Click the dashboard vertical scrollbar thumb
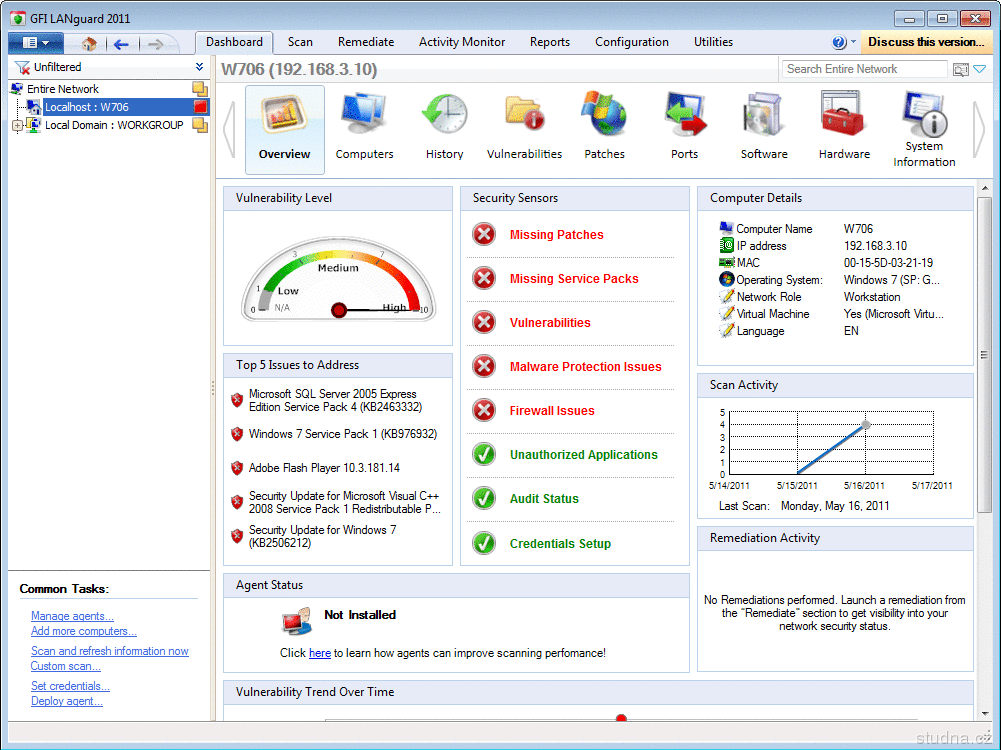 pos(984,354)
